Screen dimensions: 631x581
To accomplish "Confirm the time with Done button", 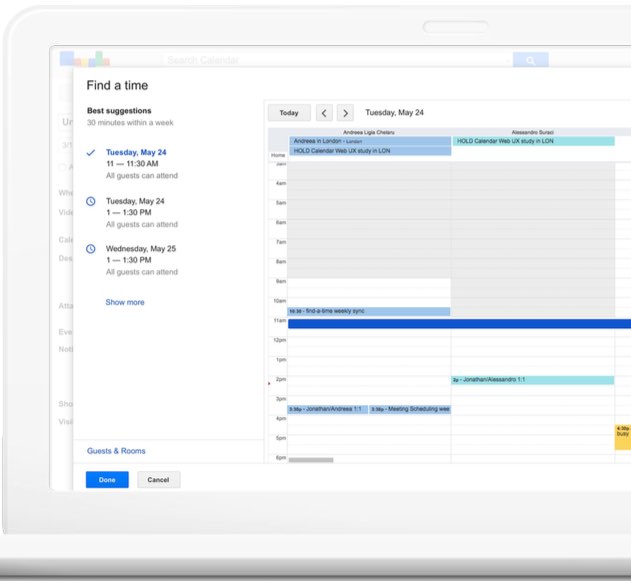I will click(107, 480).
